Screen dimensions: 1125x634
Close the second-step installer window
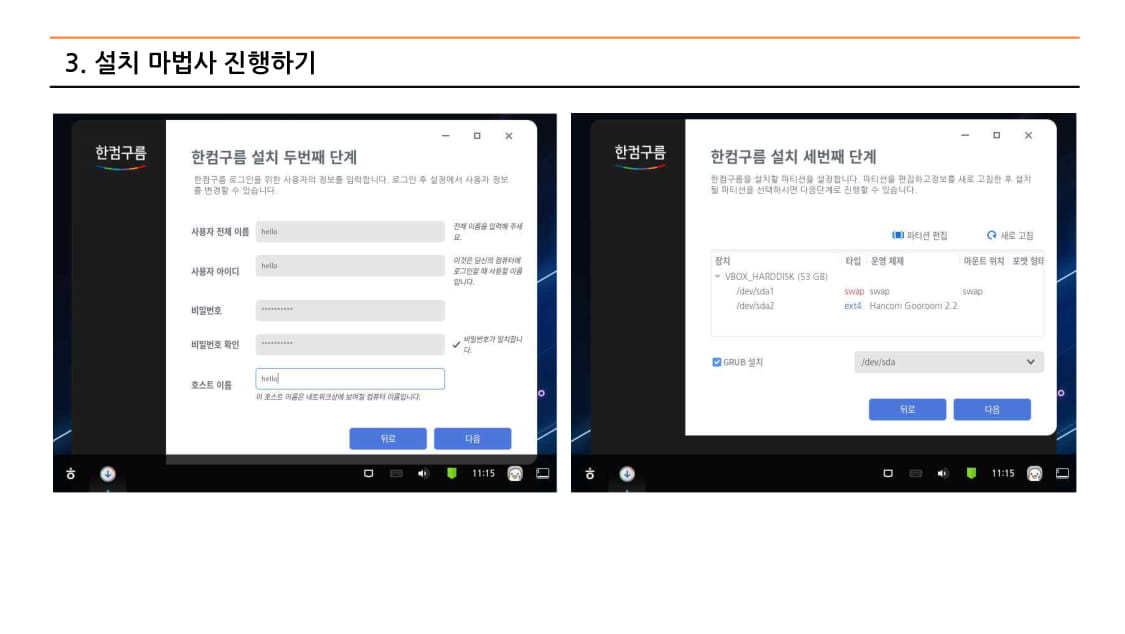509,136
